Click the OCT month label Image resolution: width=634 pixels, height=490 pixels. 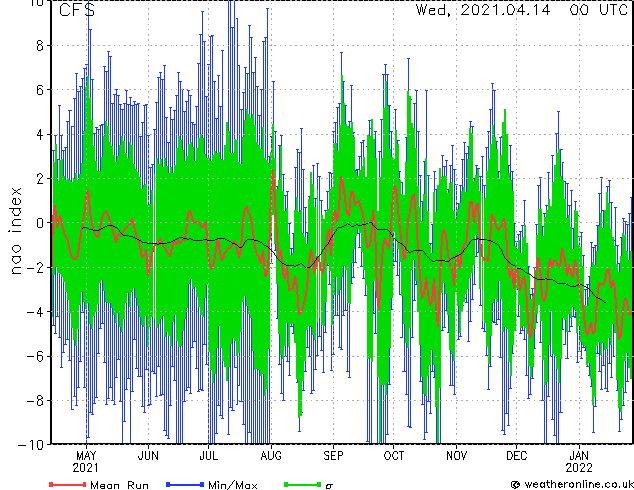pos(394,456)
